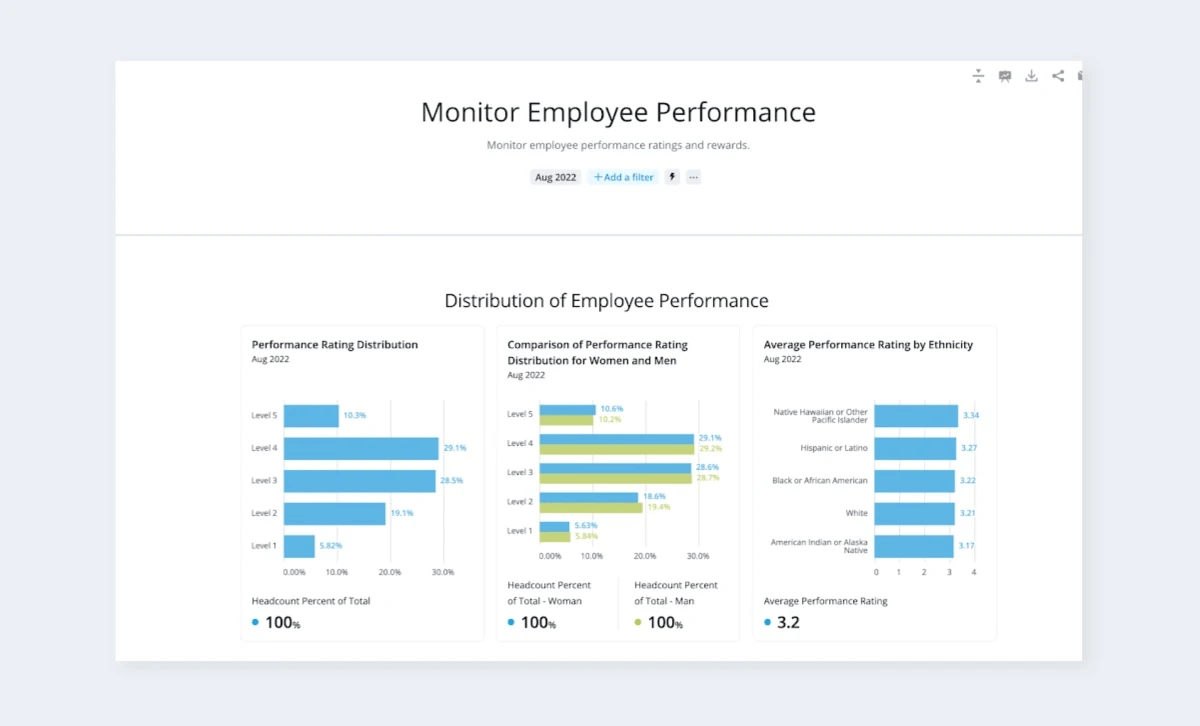Select the Level 4 bar in Performance Rating Distribution
Screen dimensions: 1200x726
pos(361,448)
